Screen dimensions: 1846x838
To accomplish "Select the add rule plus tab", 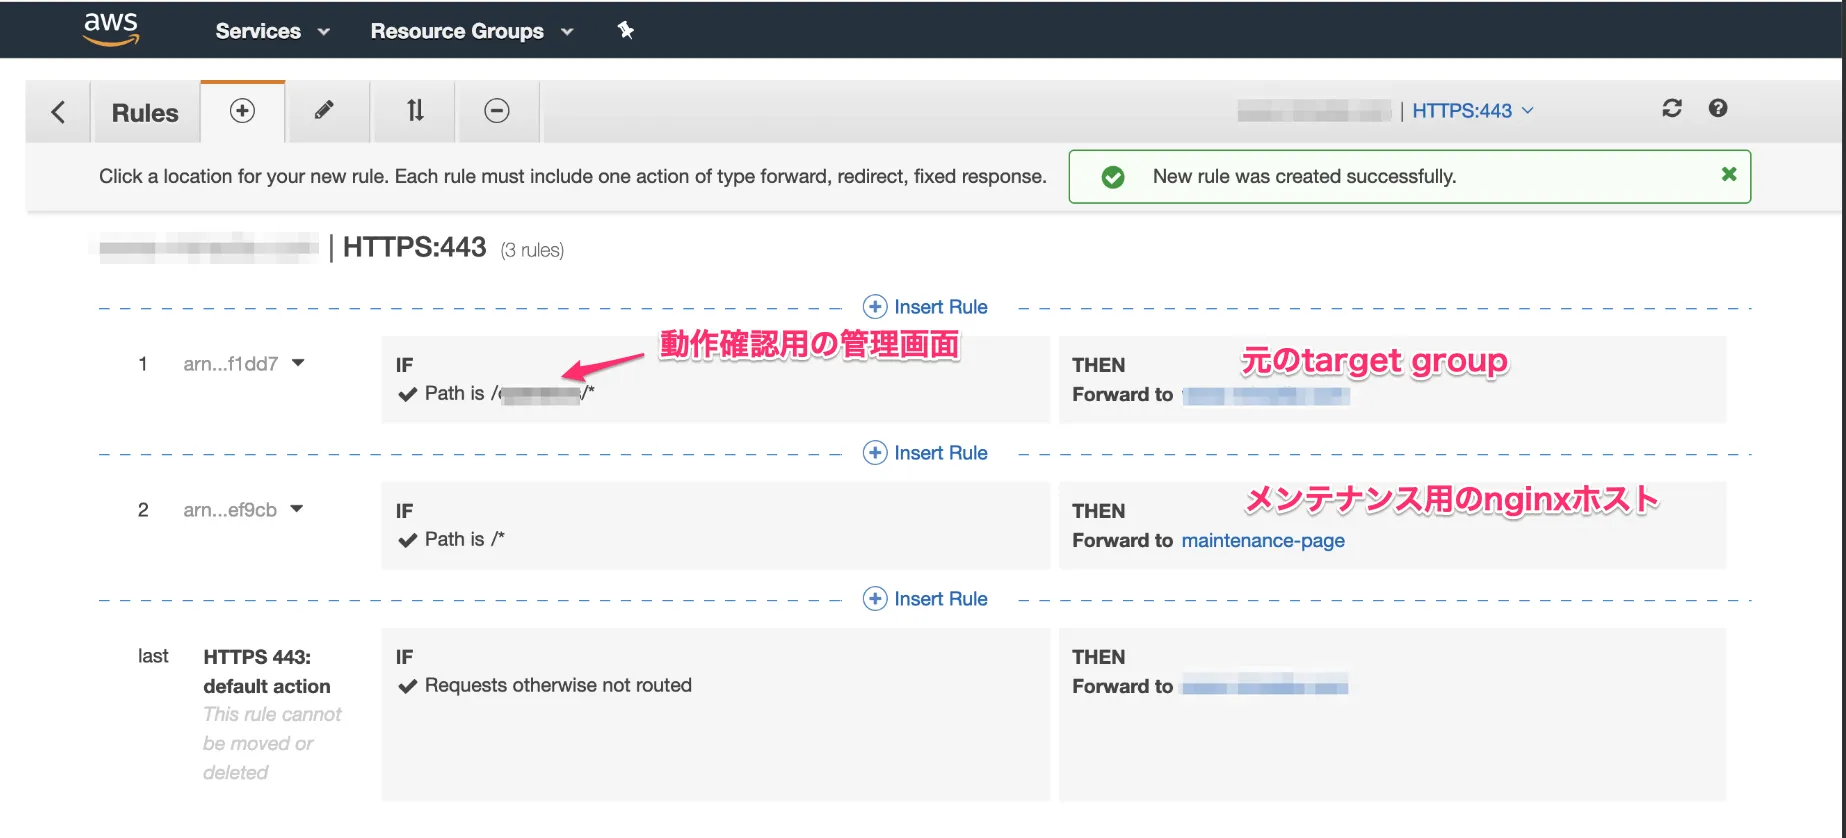I will point(242,111).
